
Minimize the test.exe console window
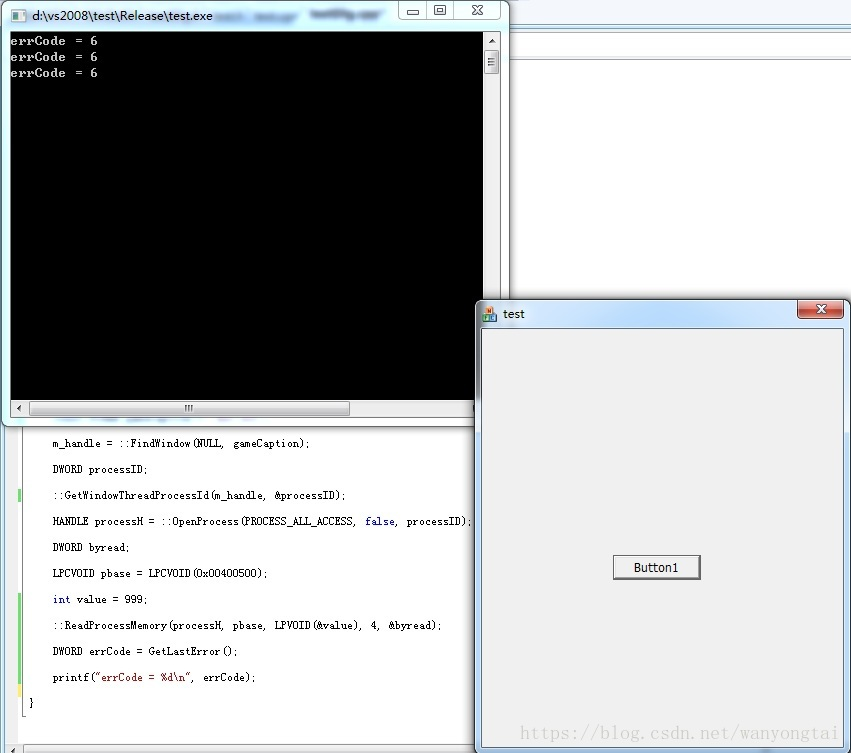pyautogui.click(x=413, y=10)
